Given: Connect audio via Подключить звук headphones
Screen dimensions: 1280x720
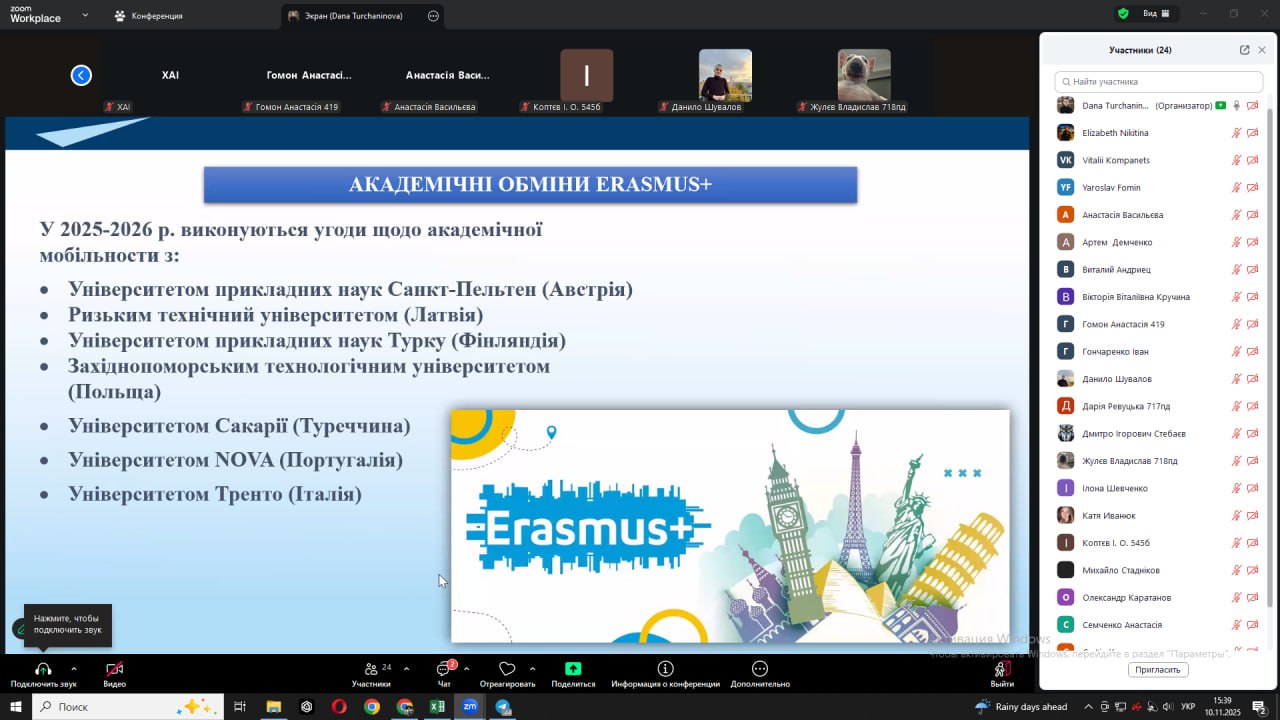Looking at the screenshot, I should coord(43,669).
